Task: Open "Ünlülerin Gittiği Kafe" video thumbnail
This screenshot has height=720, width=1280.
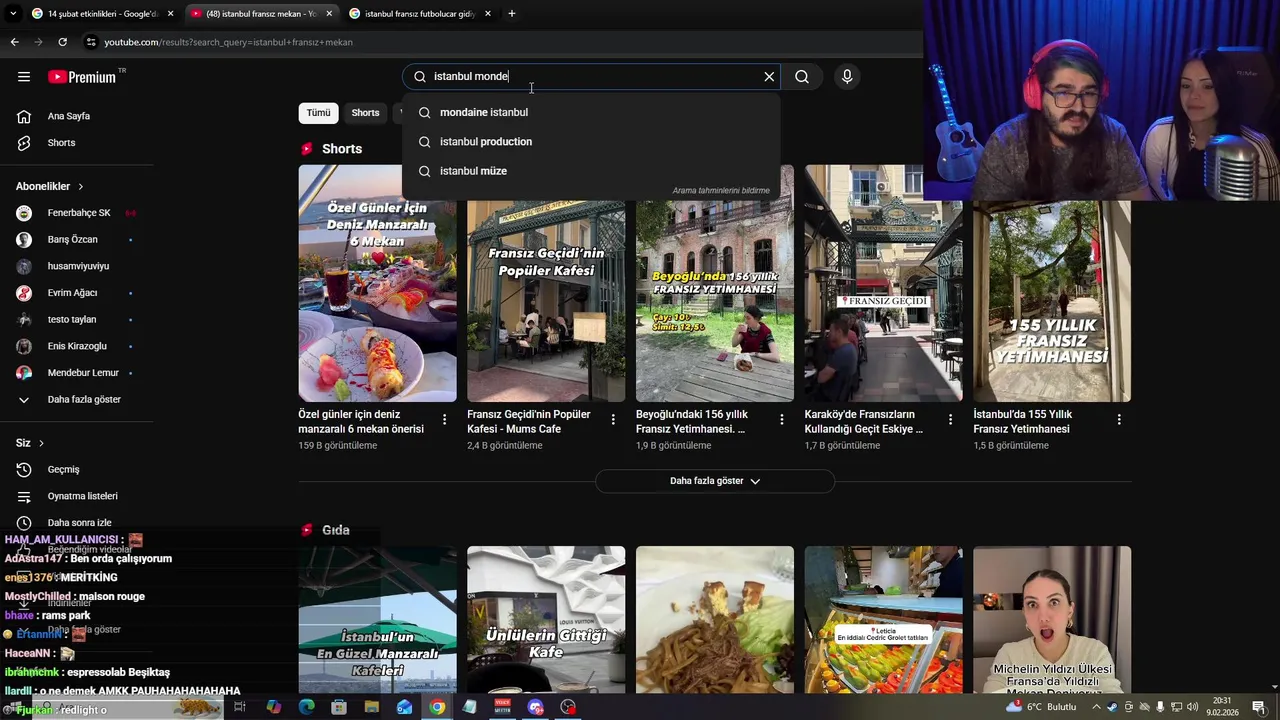Action: 546,620
